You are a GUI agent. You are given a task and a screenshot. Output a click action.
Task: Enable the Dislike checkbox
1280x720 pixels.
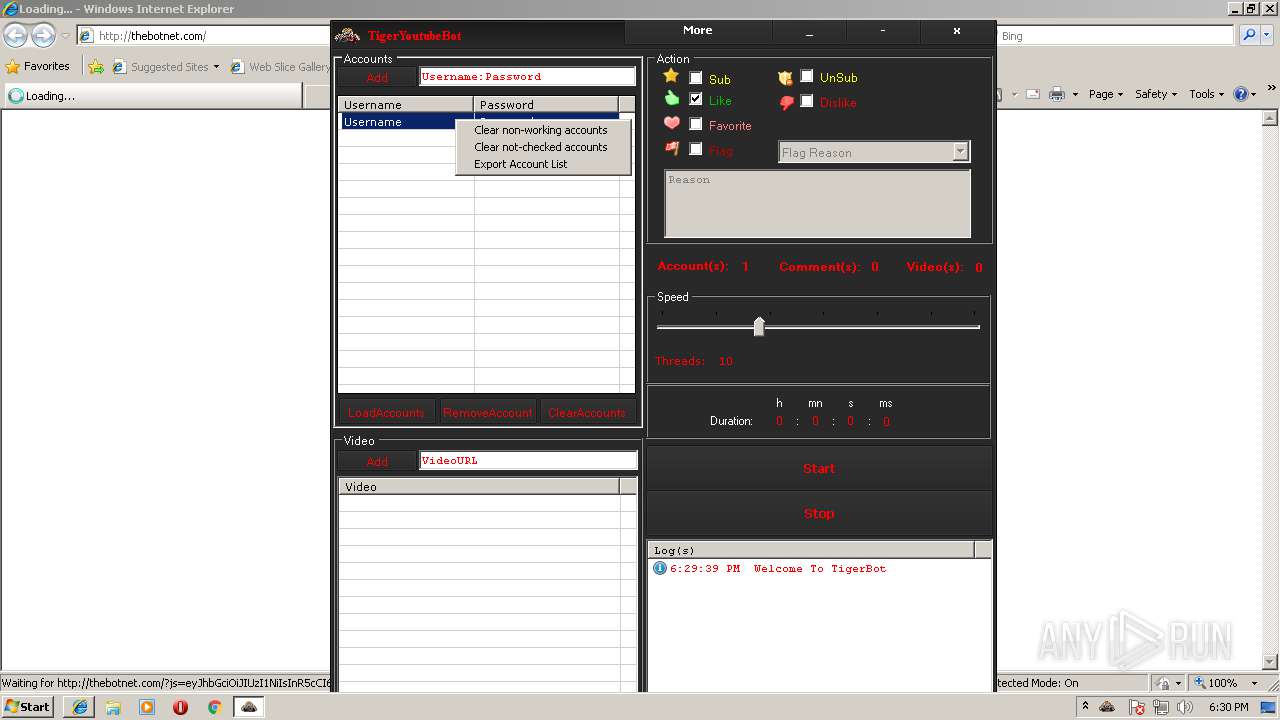click(x=807, y=101)
